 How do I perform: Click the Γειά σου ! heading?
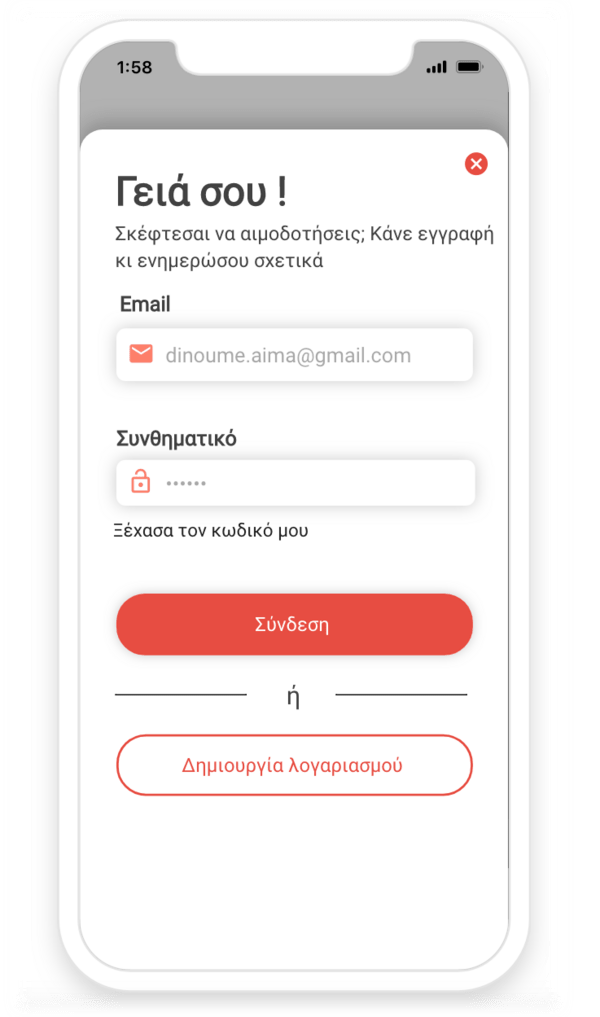(201, 192)
